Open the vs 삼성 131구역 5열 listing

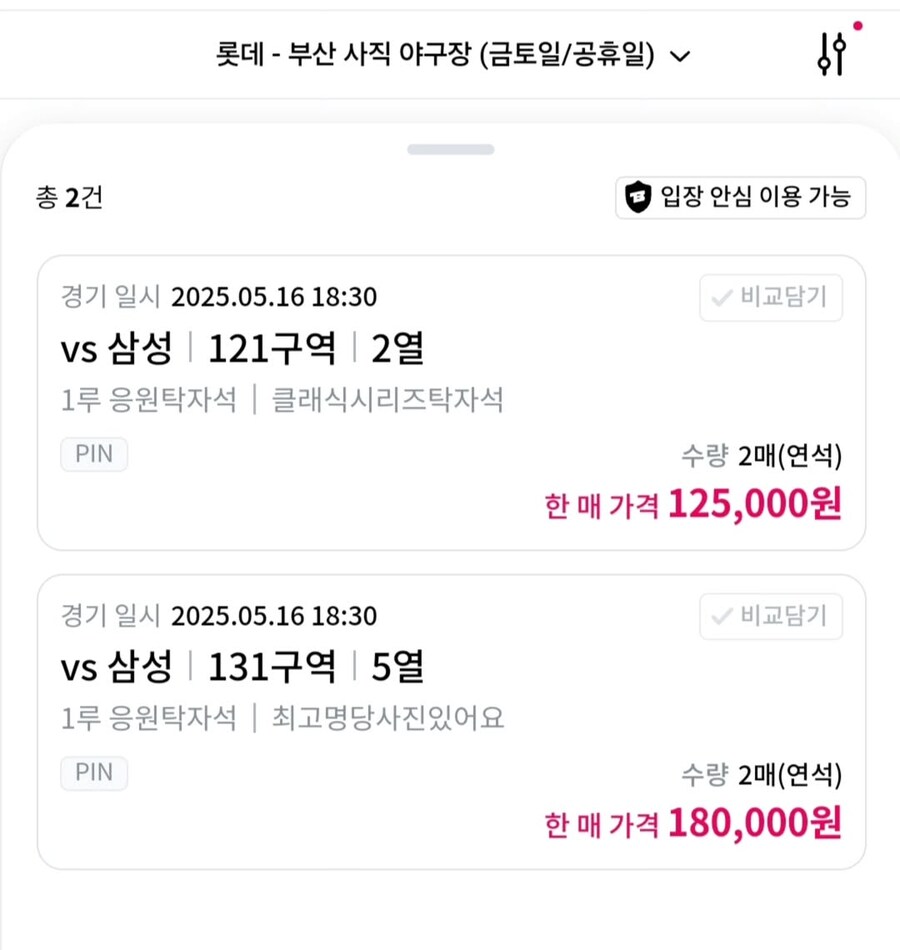tap(242, 667)
